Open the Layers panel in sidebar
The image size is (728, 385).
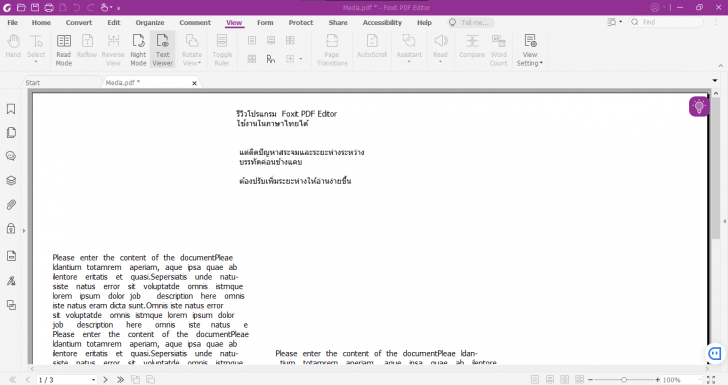[x=11, y=180]
